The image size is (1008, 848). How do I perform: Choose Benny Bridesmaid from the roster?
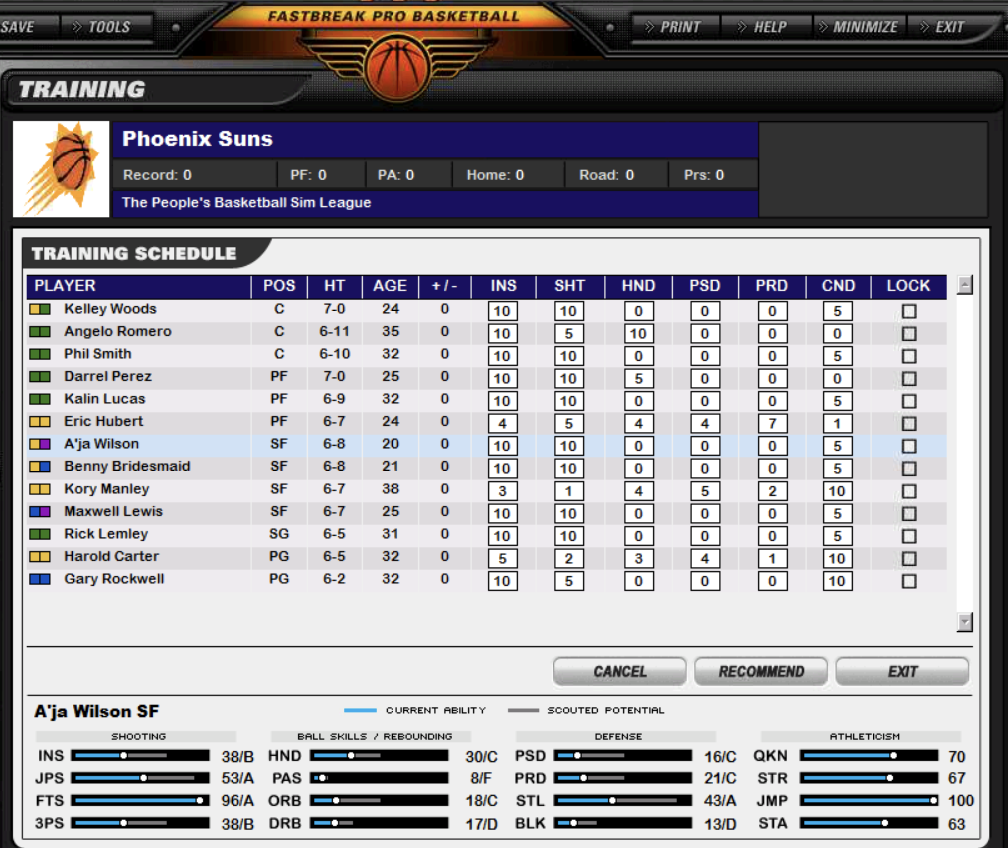pyautogui.click(x=127, y=467)
